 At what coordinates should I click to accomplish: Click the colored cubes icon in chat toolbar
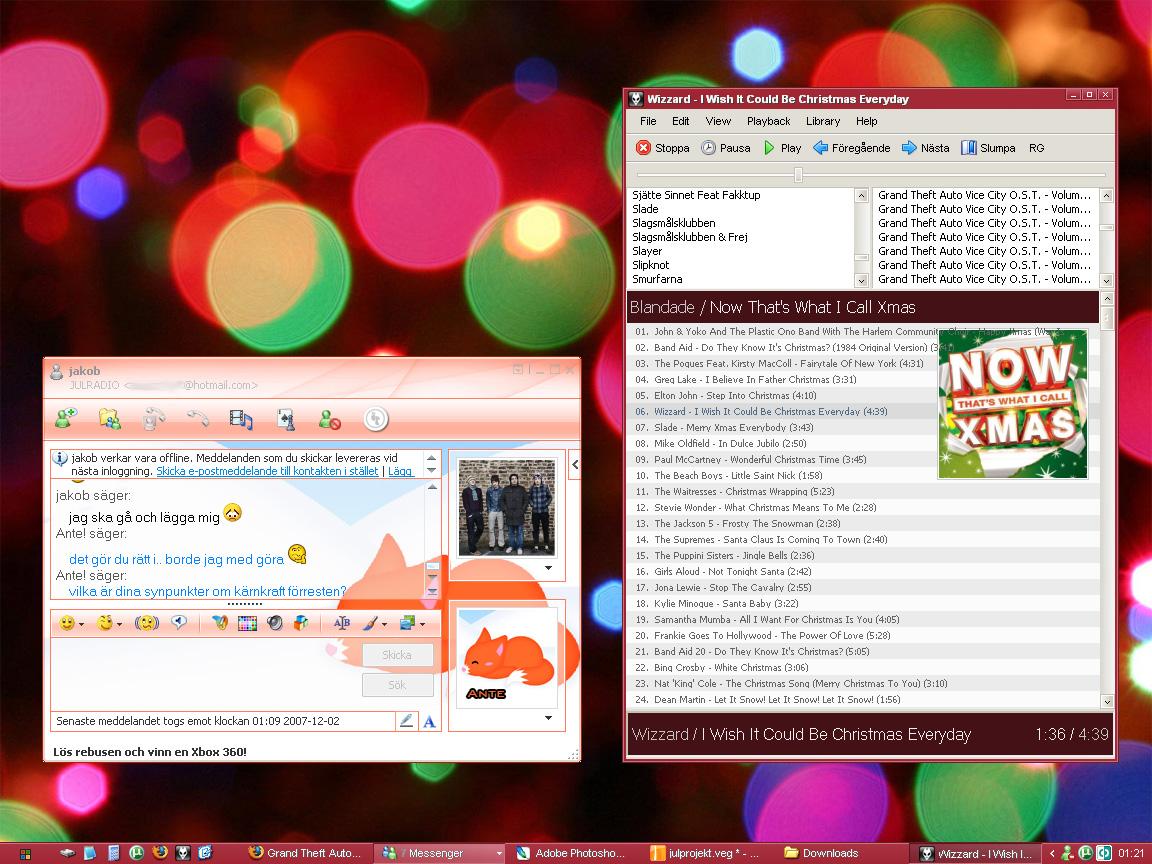tap(301, 623)
